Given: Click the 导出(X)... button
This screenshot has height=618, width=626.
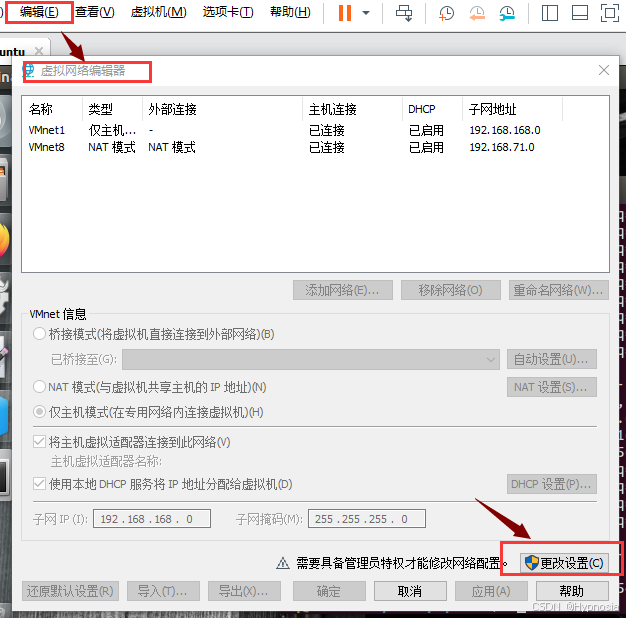Looking at the screenshot, I should pos(244,591).
